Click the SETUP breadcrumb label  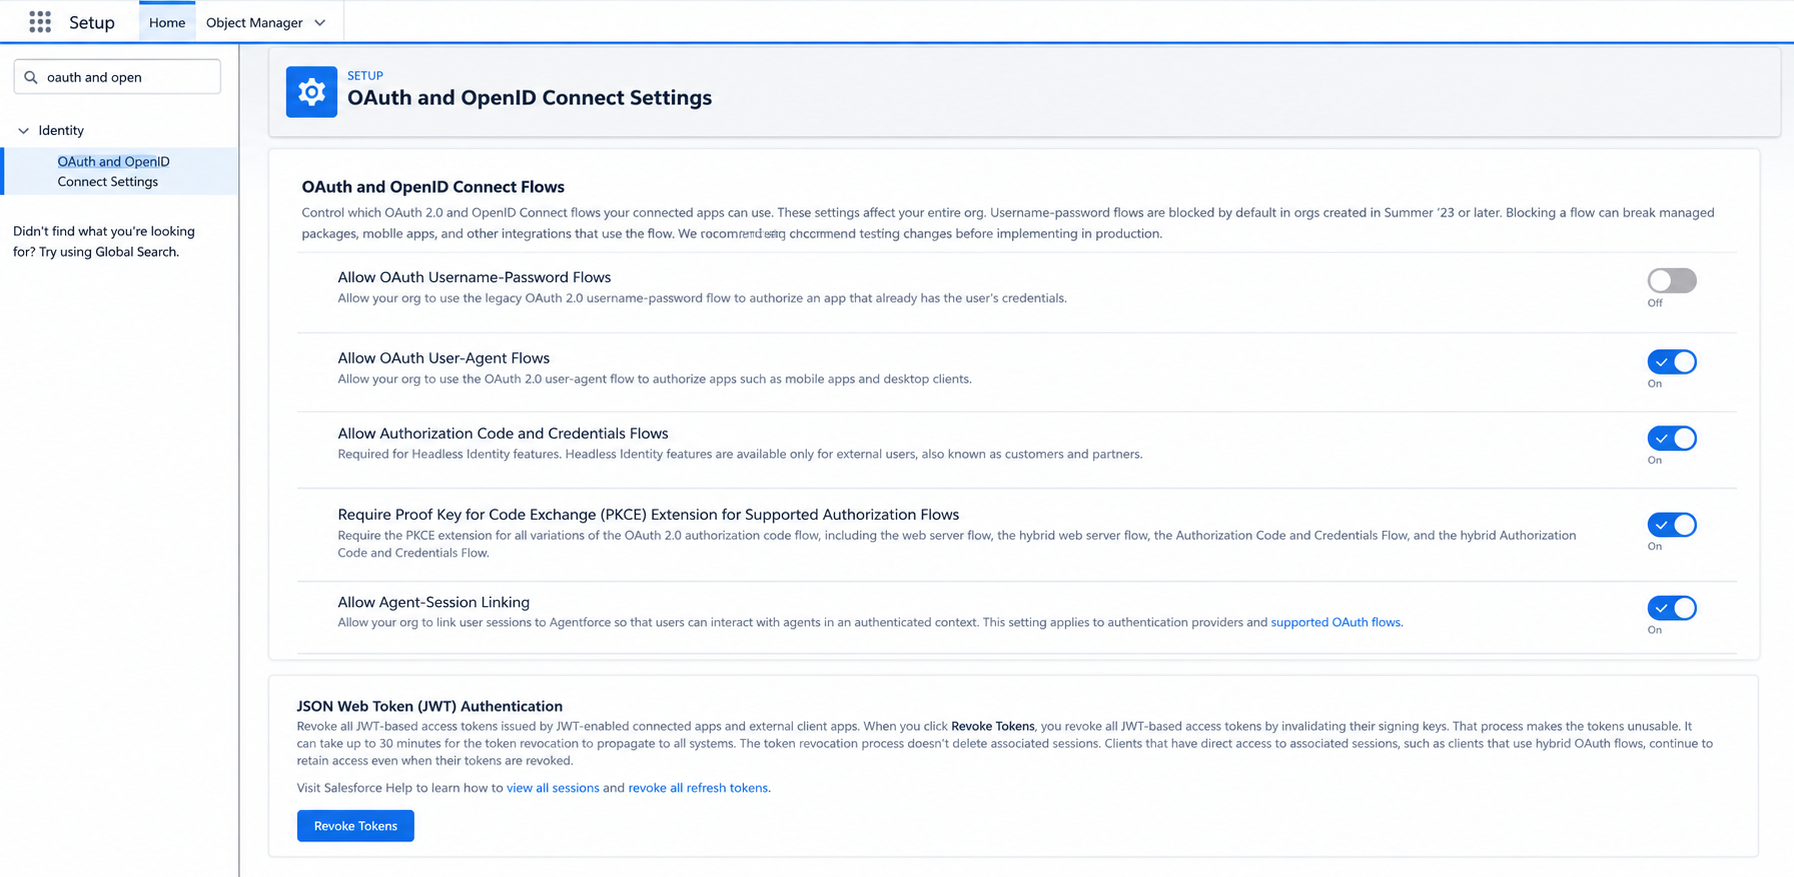(365, 76)
